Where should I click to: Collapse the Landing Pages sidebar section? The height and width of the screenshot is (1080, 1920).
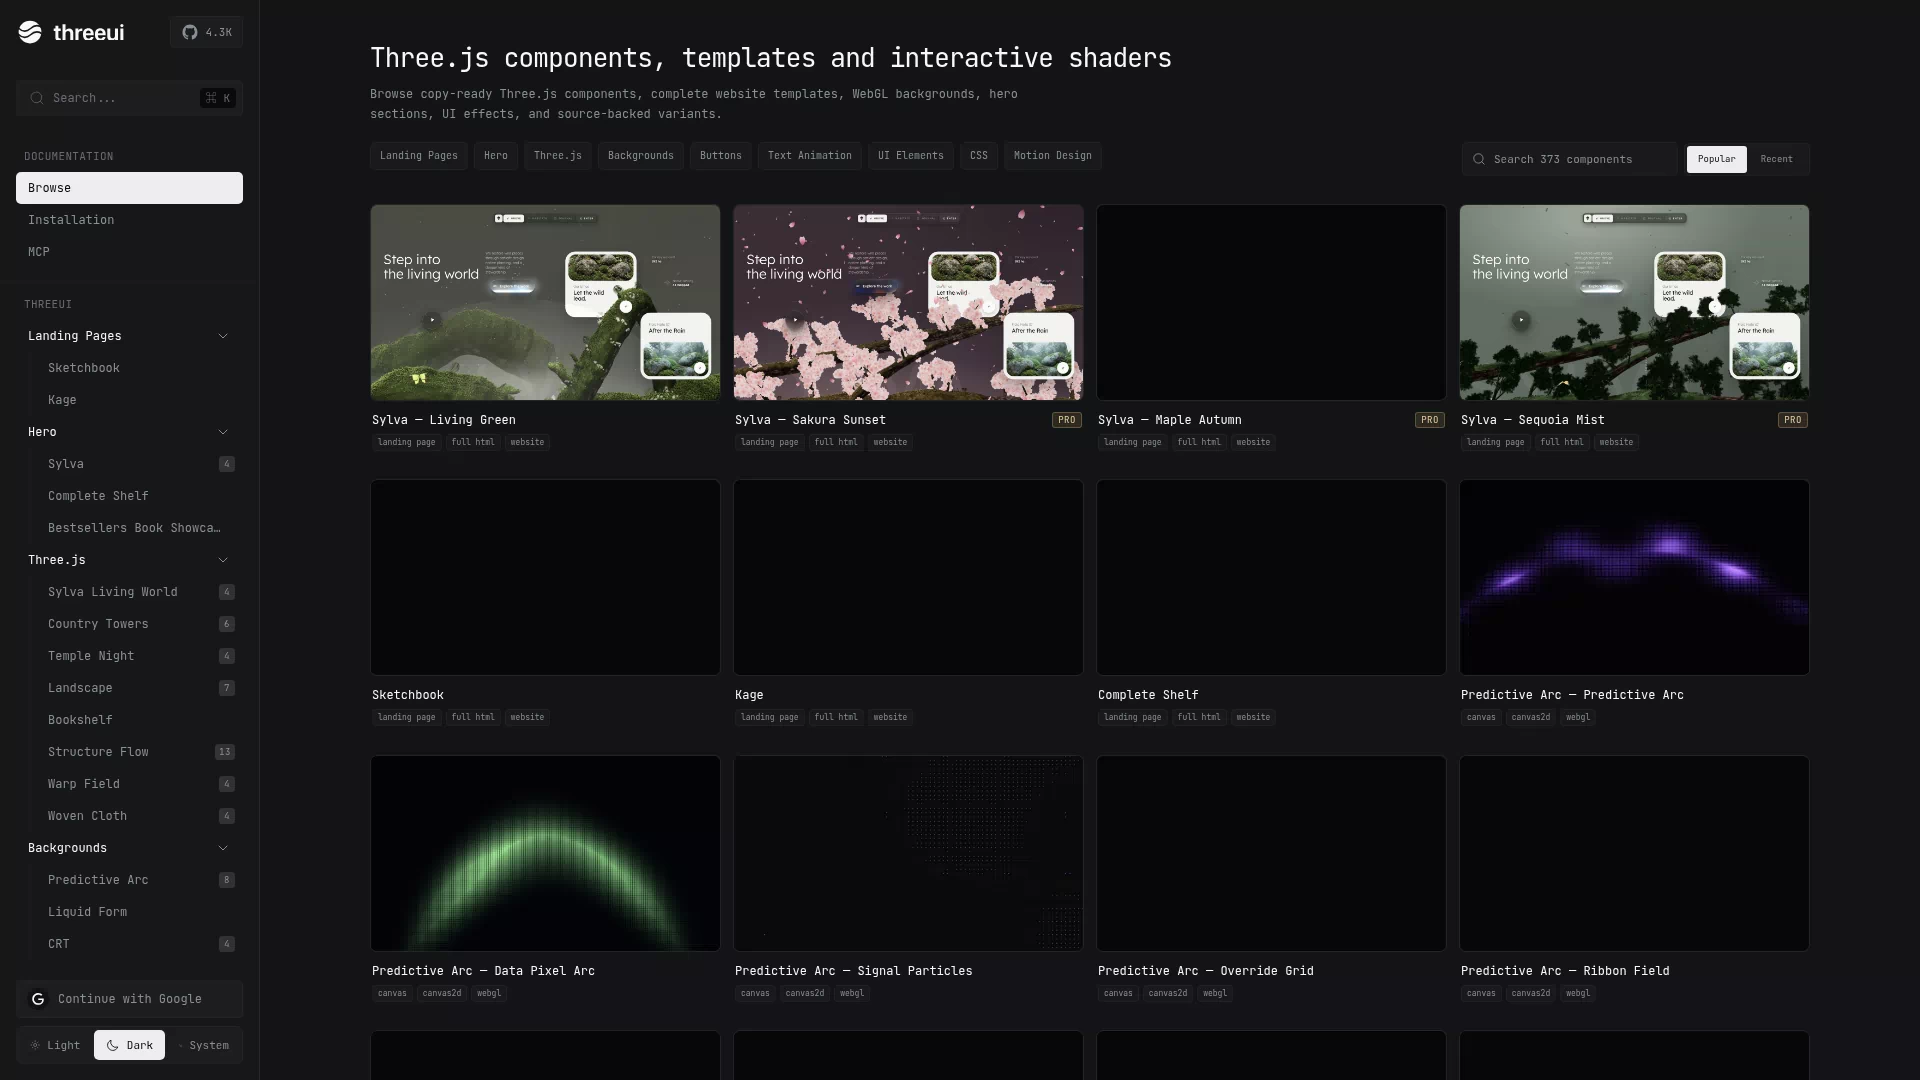(x=129, y=336)
